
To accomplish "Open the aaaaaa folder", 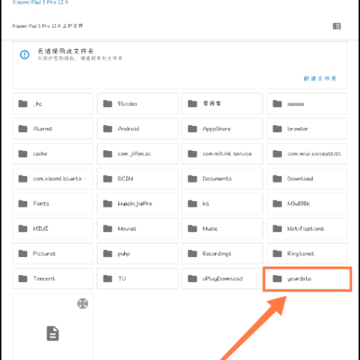I will [x=307, y=104].
